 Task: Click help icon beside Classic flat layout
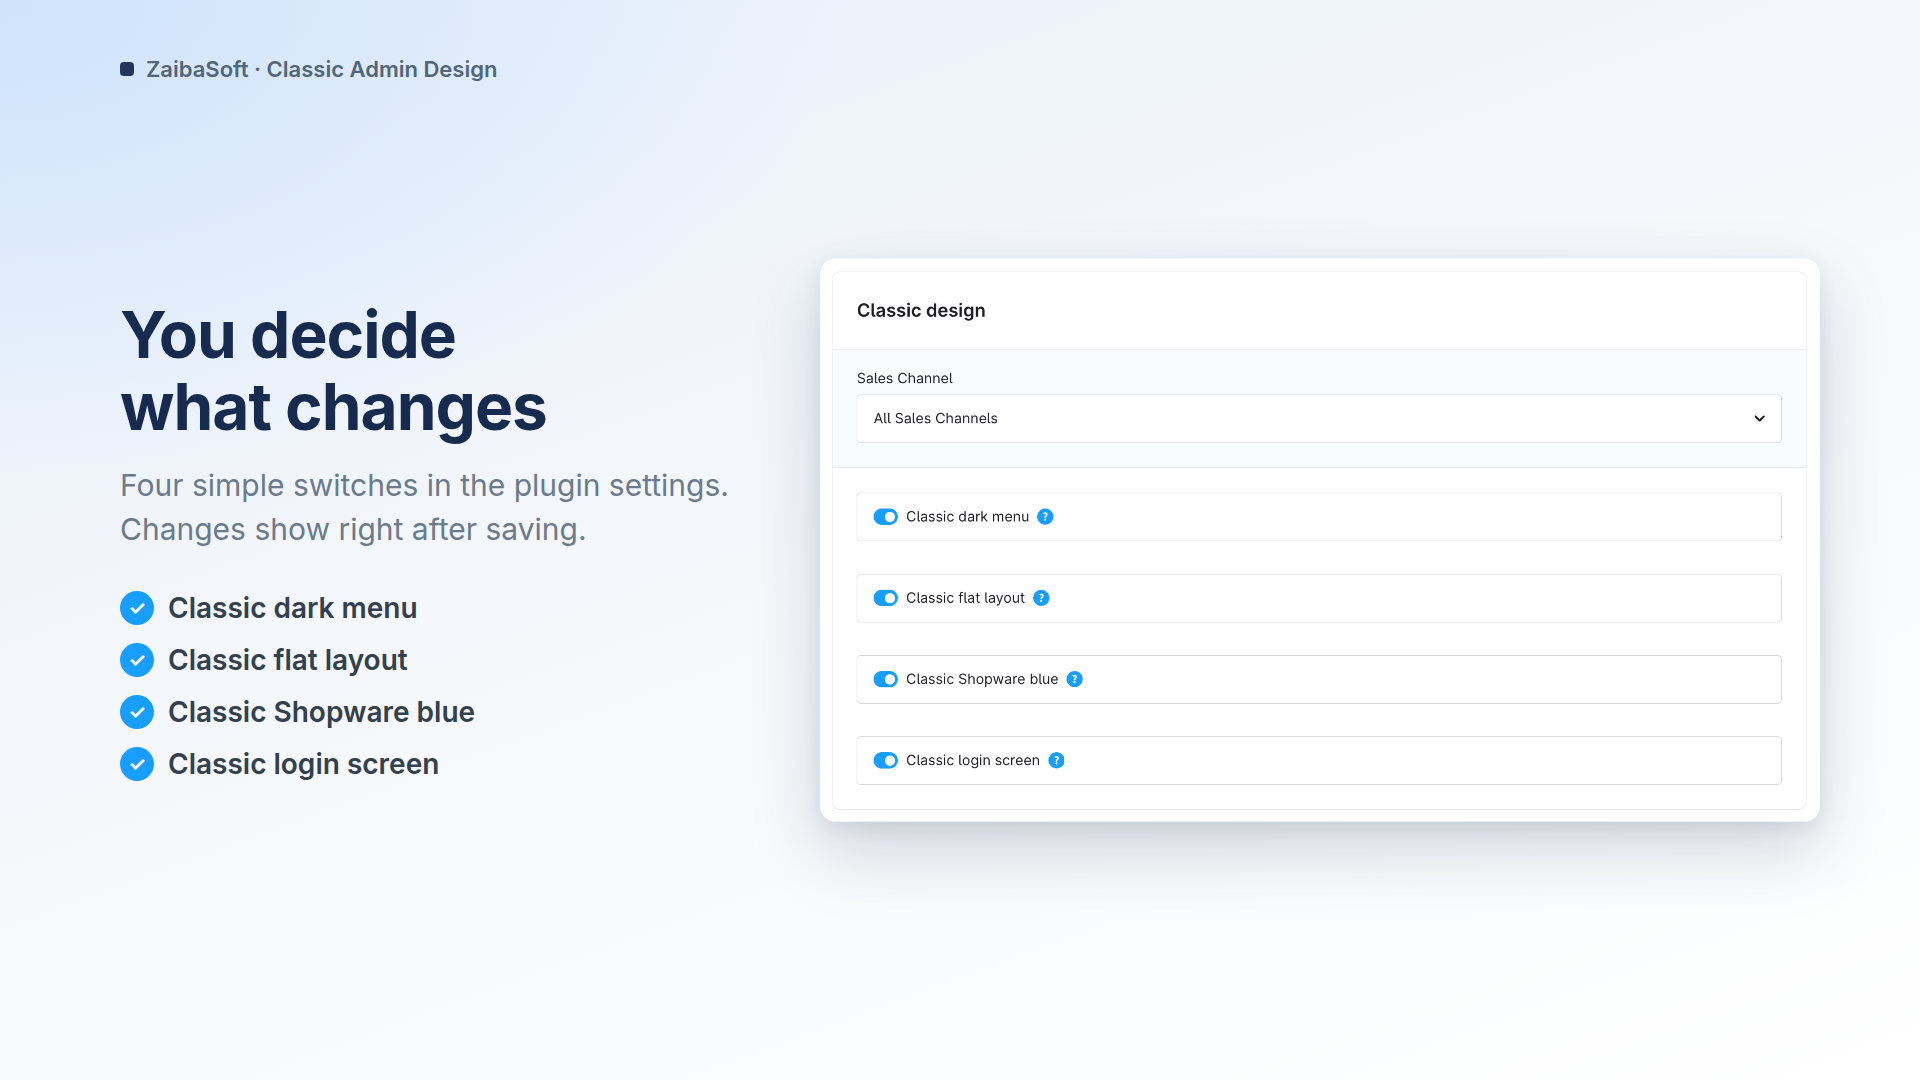[x=1041, y=598]
